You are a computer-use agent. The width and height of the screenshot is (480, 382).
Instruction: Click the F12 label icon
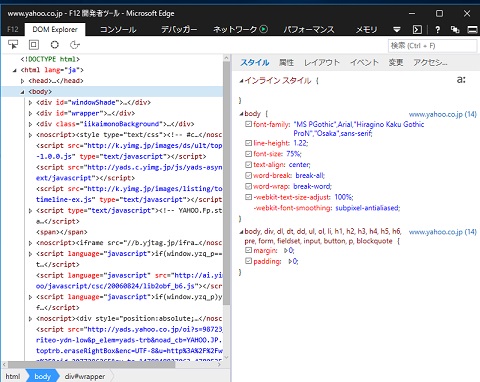click(x=13, y=29)
